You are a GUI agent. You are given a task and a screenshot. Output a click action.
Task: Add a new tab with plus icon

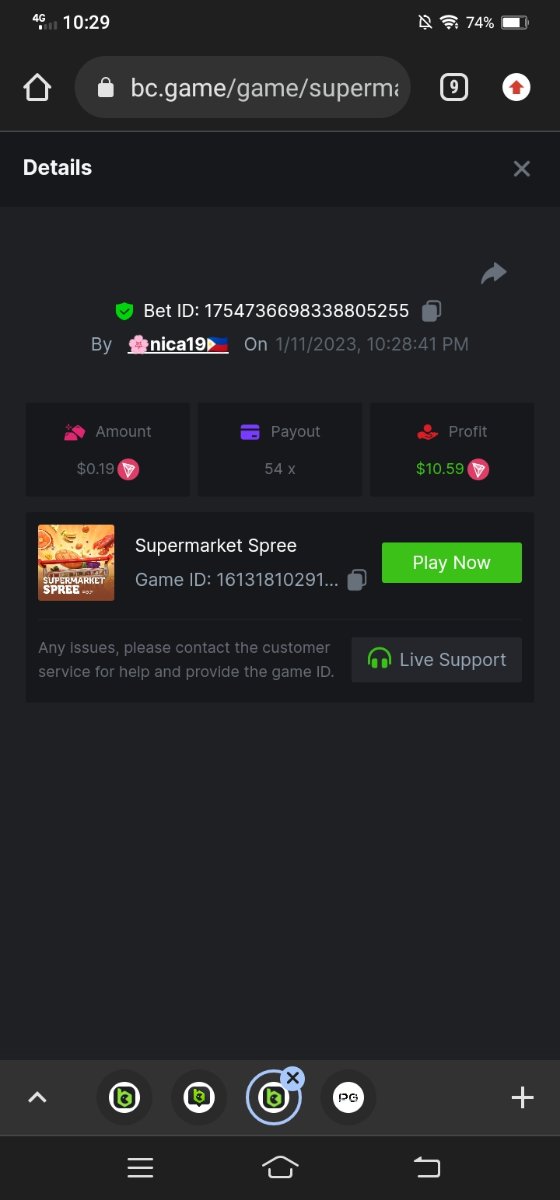(522, 1098)
